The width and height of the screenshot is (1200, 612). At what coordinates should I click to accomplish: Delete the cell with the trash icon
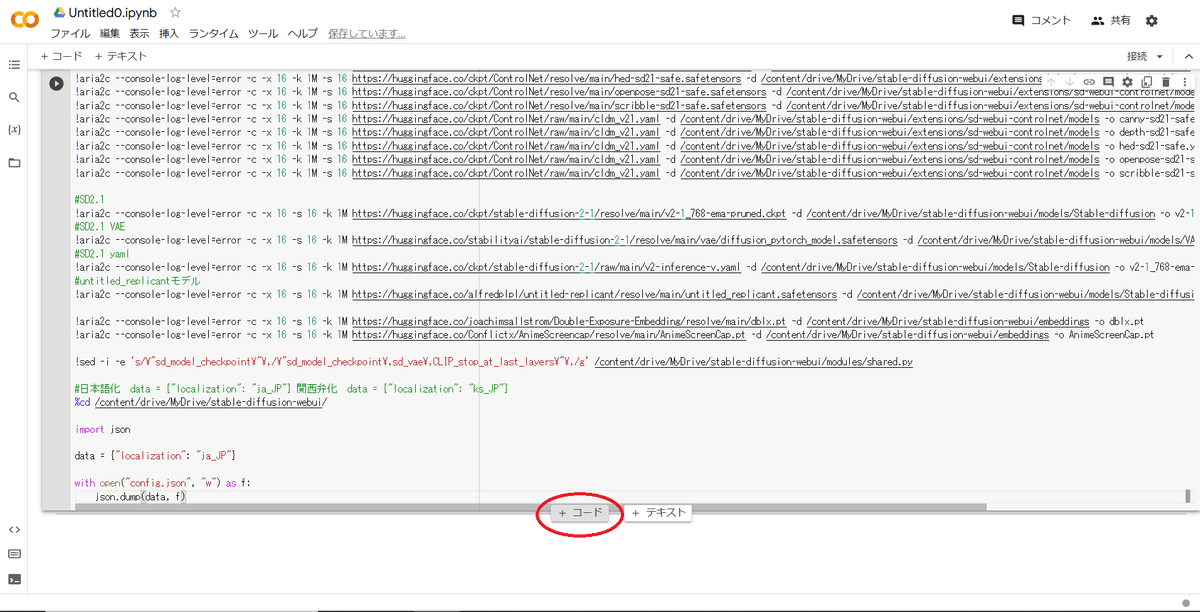pyautogui.click(x=1165, y=82)
